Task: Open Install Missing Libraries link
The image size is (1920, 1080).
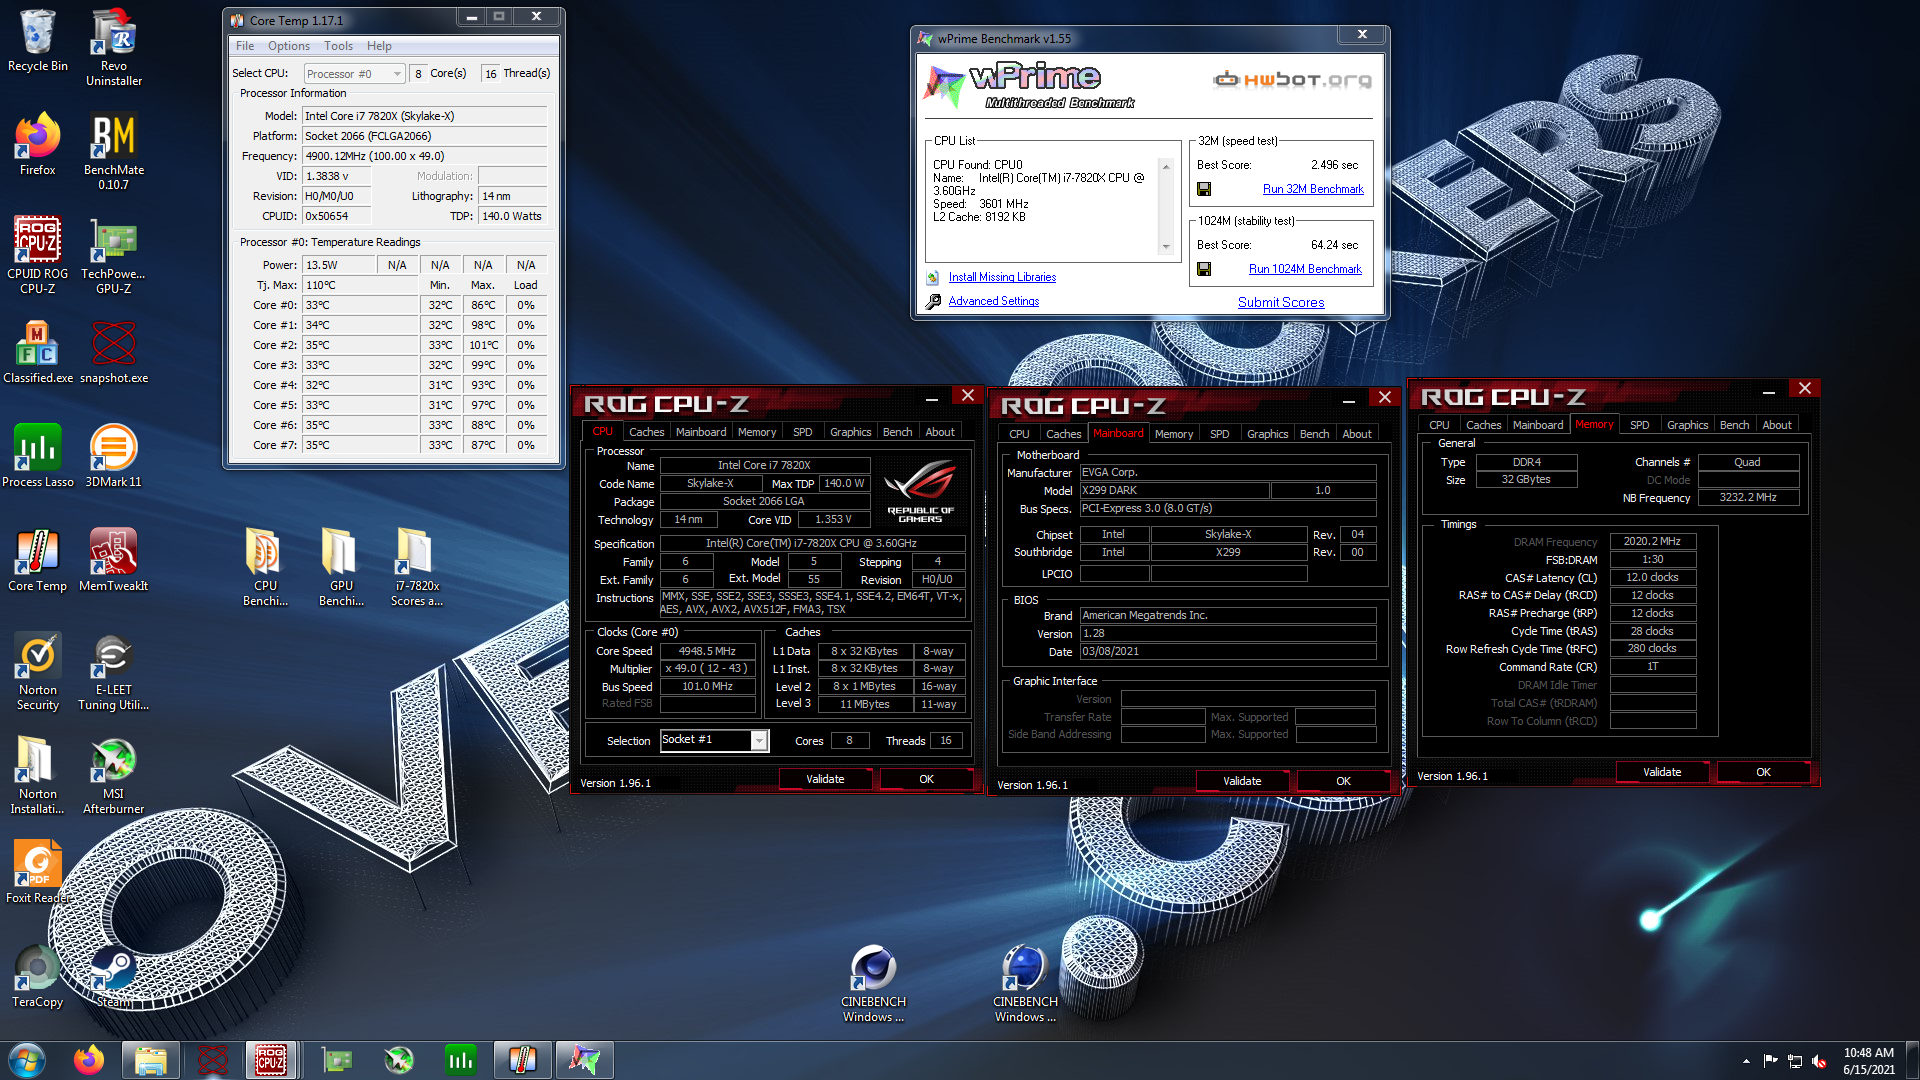Action: point(1002,277)
